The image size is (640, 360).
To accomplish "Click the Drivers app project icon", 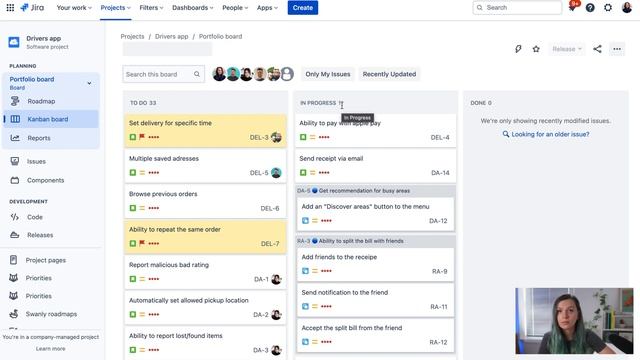I will (x=14, y=42).
